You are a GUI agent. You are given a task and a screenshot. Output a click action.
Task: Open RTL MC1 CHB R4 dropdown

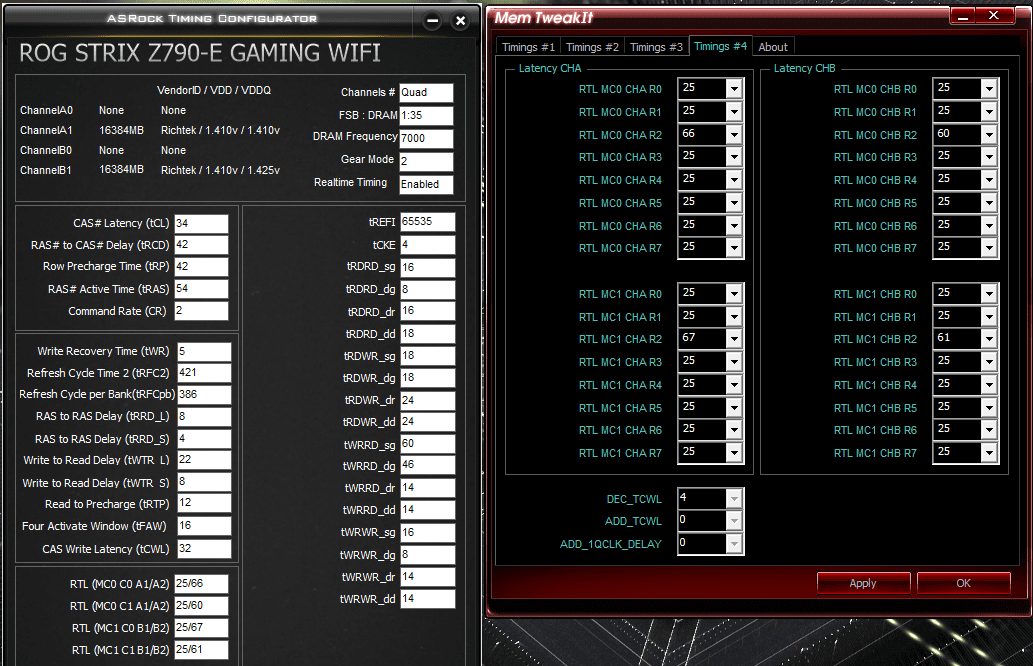point(989,385)
